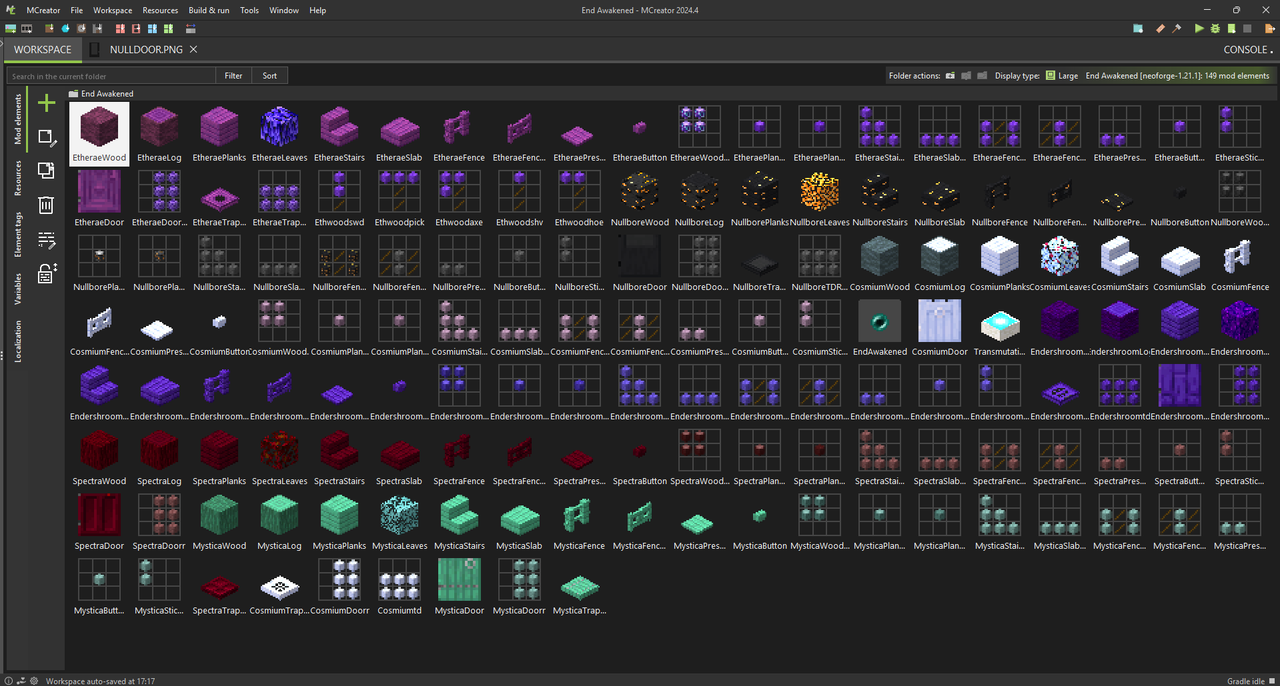Screen dimensions: 1280x686
Task: Open the Build & run menu
Action: pyautogui.click(x=208, y=10)
